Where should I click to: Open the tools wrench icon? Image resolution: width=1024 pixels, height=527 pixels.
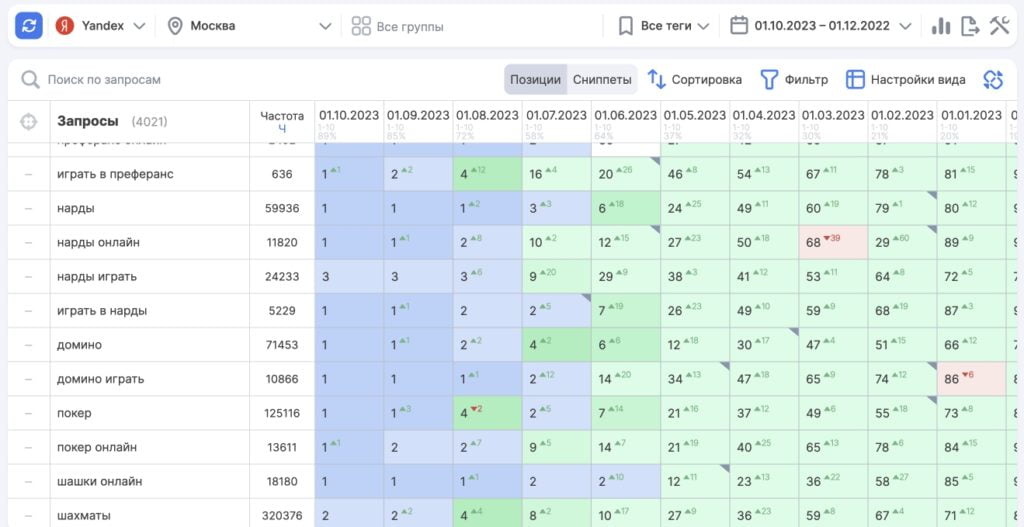(999, 26)
